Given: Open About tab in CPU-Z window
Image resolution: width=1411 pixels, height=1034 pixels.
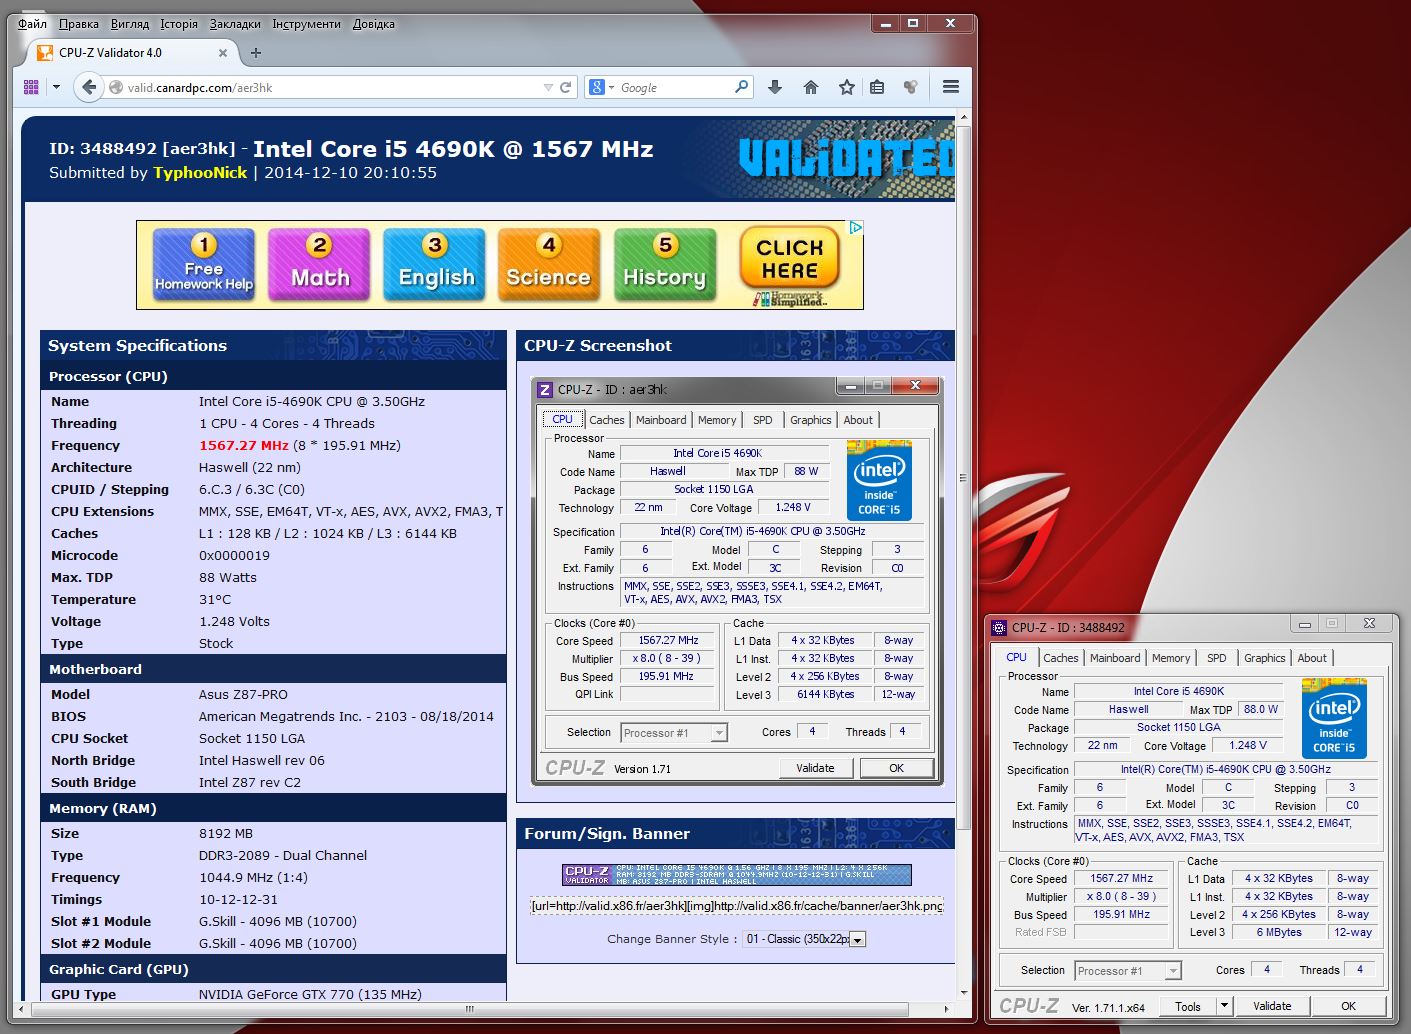Looking at the screenshot, I should (1312, 658).
